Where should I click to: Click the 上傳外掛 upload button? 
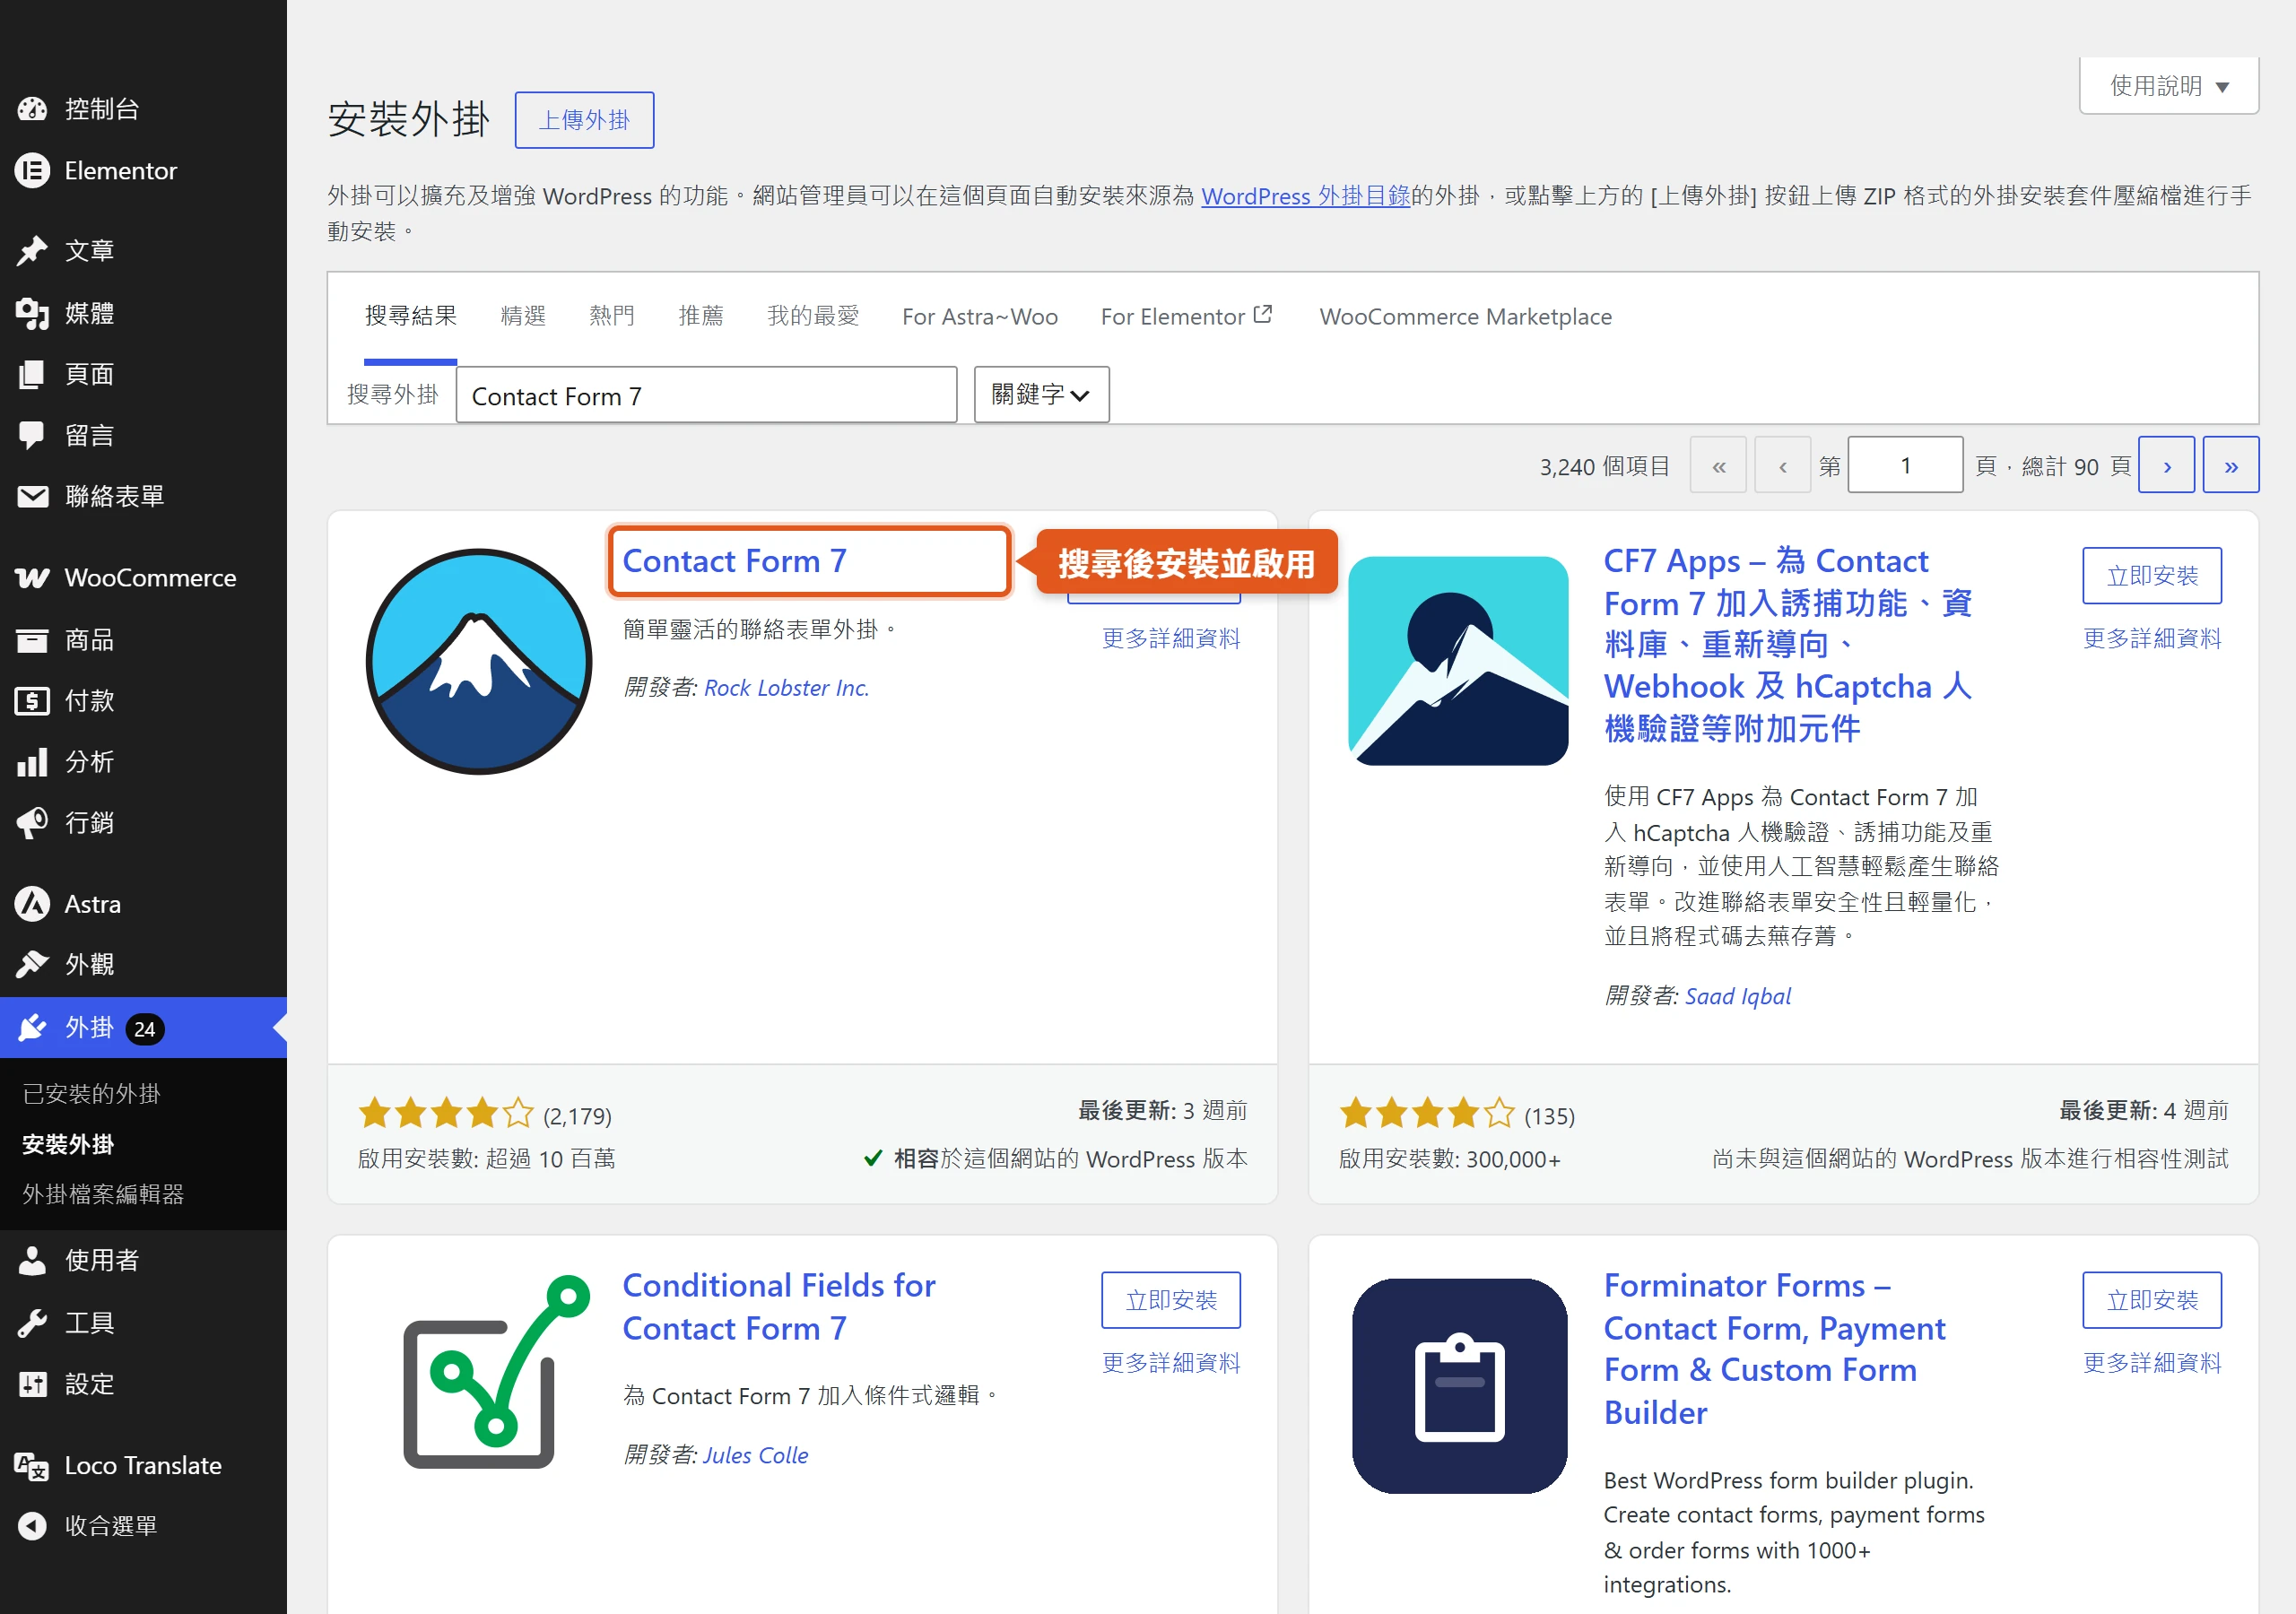tap(584, 120)
